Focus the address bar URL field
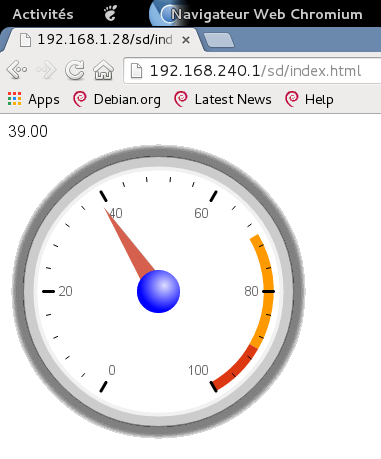The width and height of the screenshot is (381, 459). [253, 71]
